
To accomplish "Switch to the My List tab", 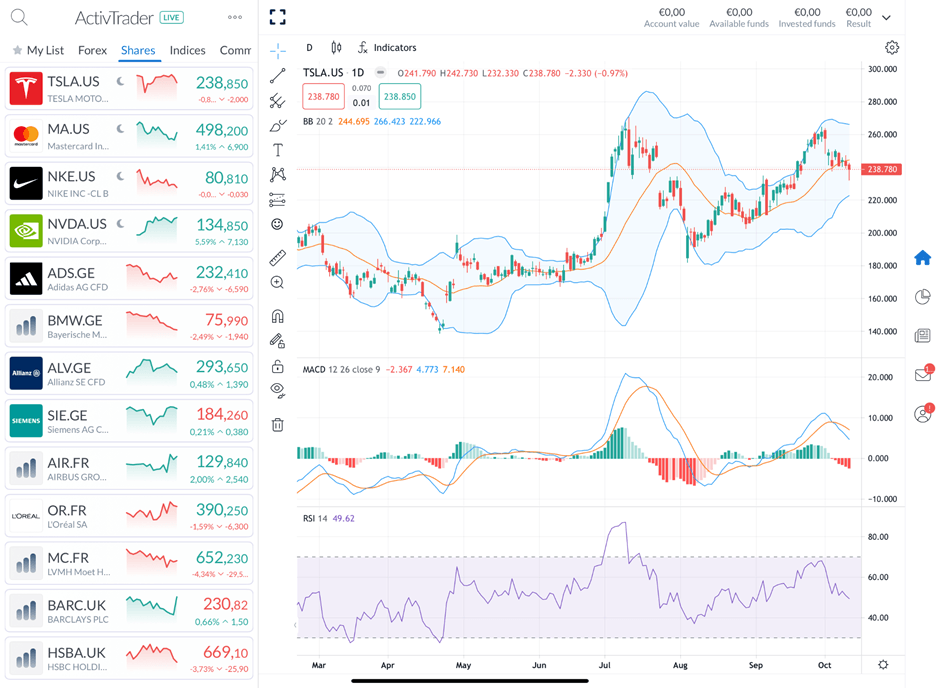I will (38, 50).
